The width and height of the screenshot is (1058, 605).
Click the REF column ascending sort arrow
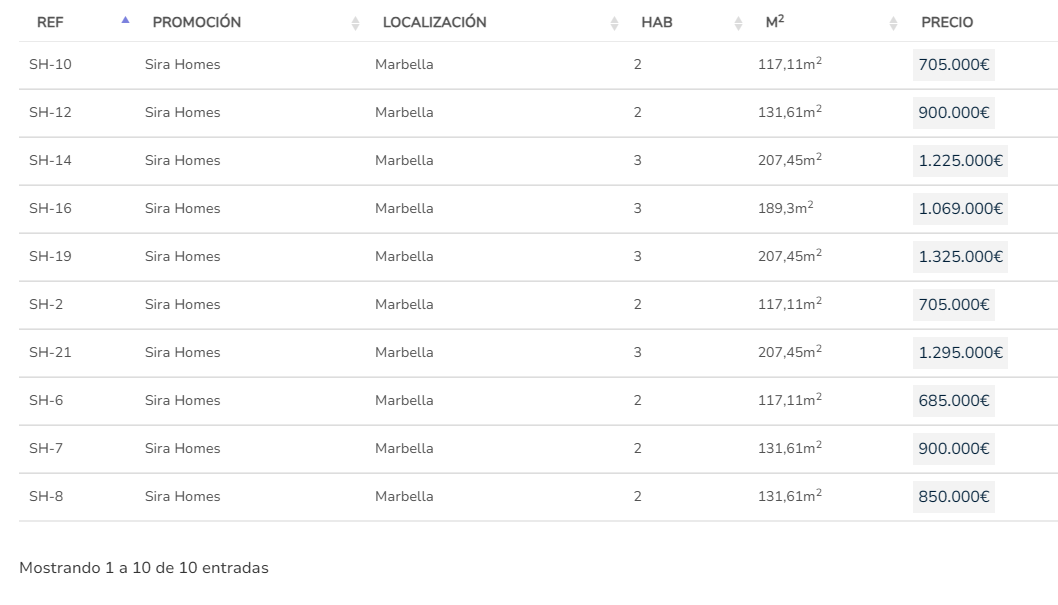pos(126,20)
